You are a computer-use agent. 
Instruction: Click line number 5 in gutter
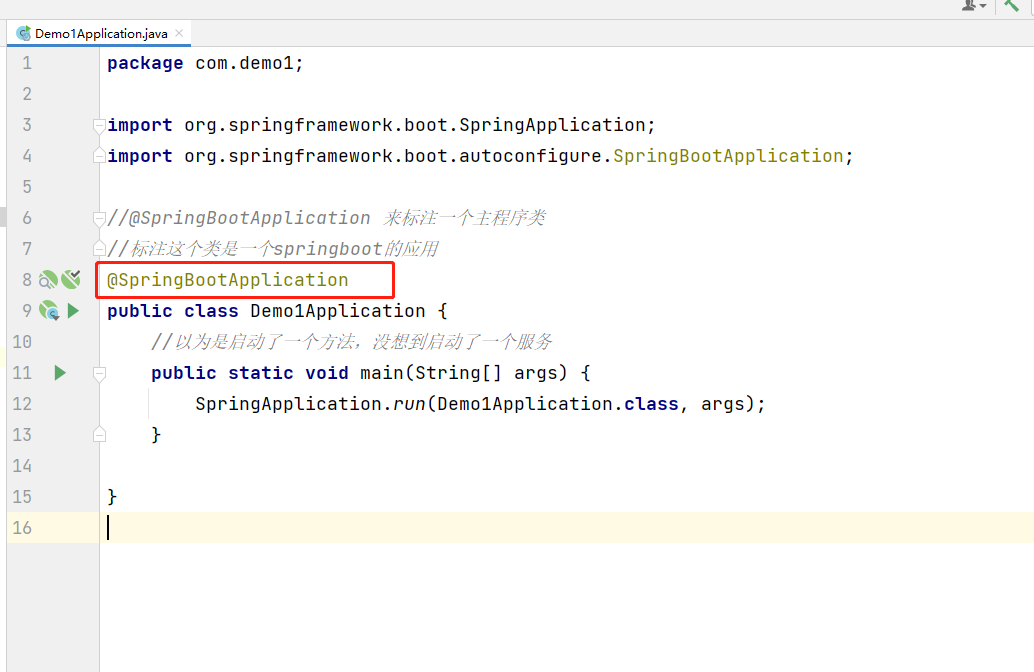pos(27,187)
